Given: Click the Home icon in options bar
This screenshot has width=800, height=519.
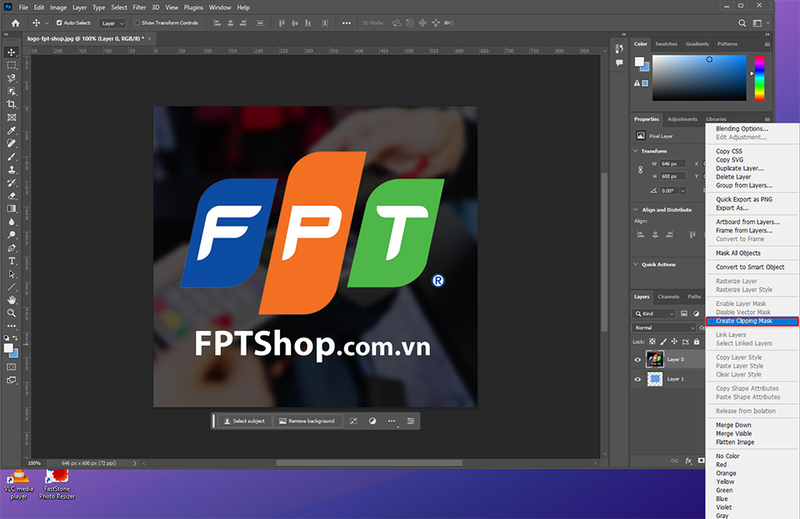Looking at the screenshot, I should [x=15, y=23].
